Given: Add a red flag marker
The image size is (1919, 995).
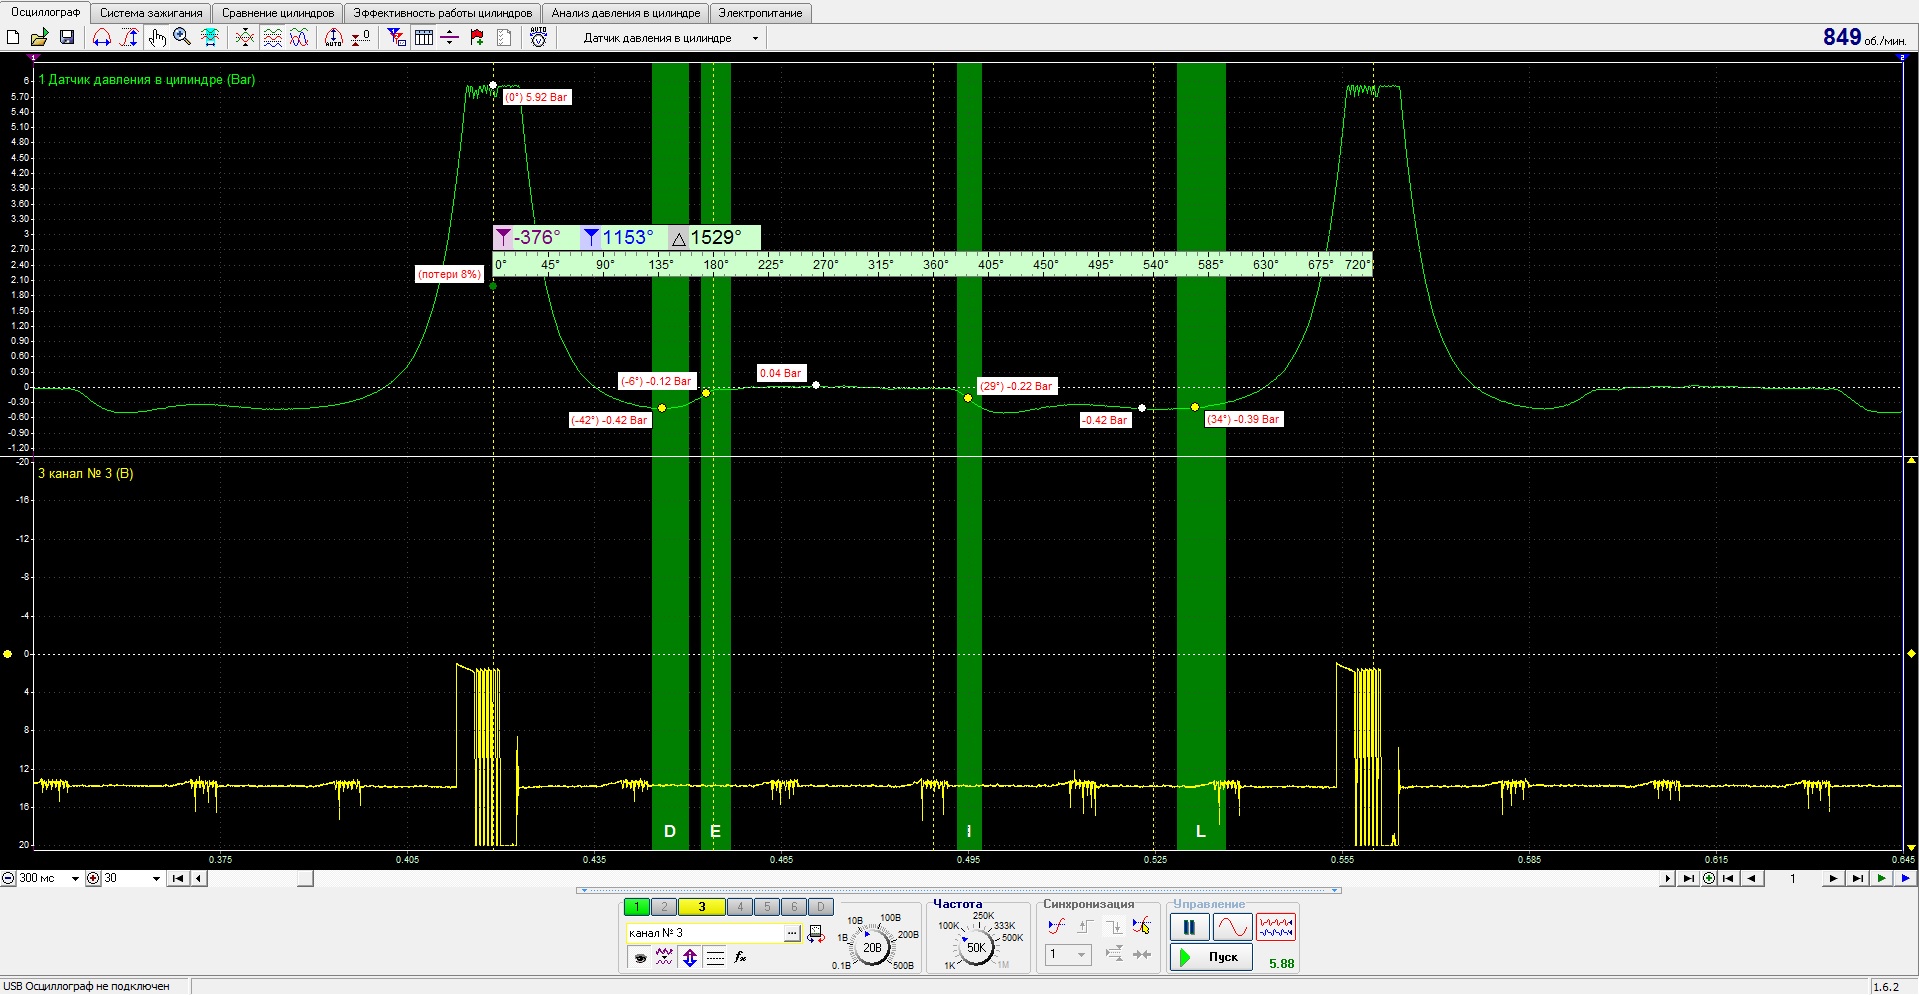Looking at the screenshot, I should pos(477,38).
